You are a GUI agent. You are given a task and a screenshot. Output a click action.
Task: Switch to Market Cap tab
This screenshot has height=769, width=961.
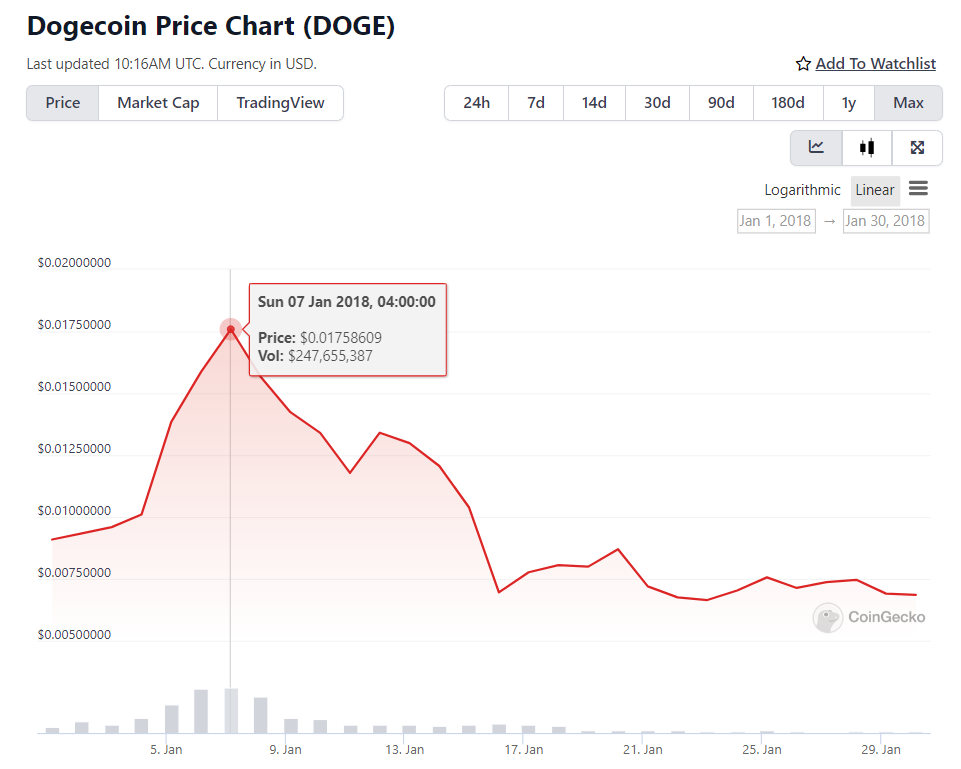point(158,103)
